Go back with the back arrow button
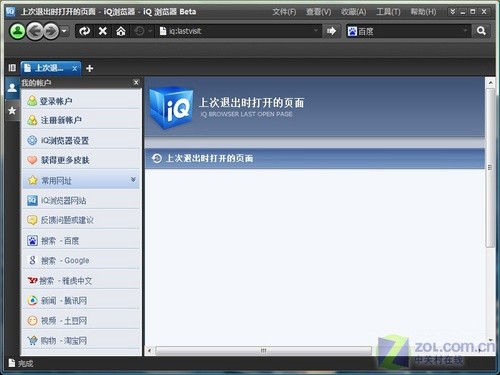500x375 pixels. [x=35, y=31]
